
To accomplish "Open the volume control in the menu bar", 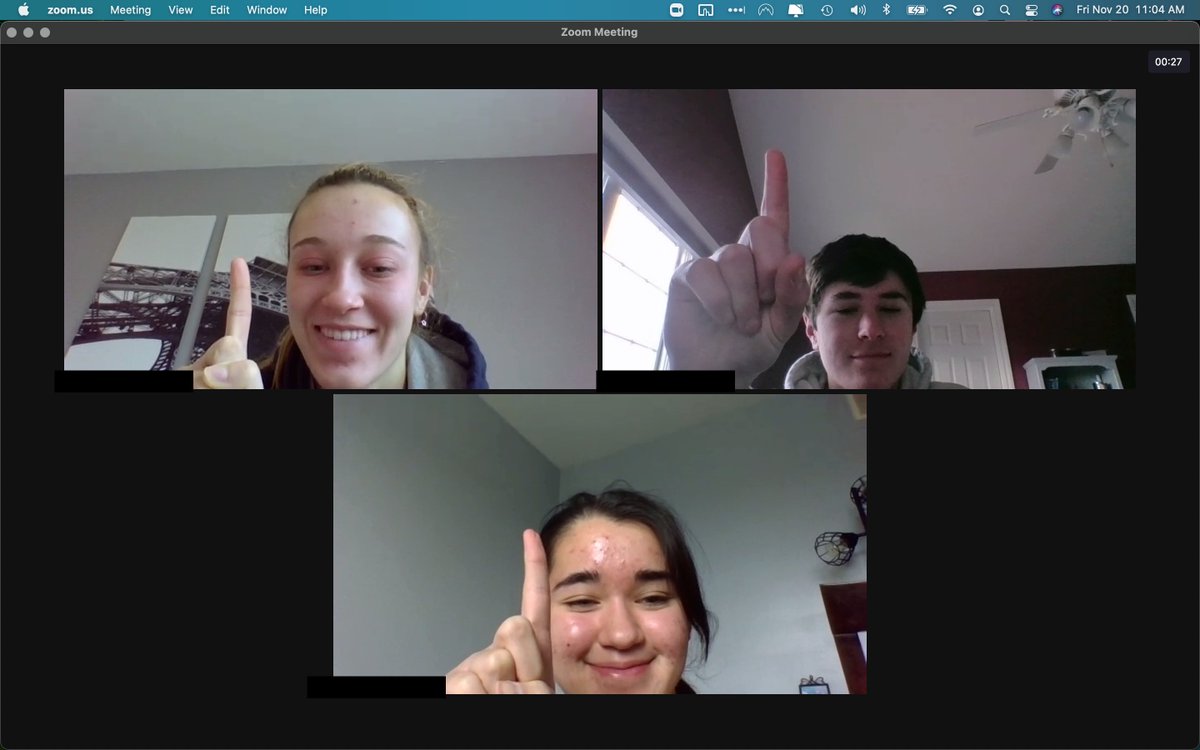I will pyautogui.click(x=858, y=10).
